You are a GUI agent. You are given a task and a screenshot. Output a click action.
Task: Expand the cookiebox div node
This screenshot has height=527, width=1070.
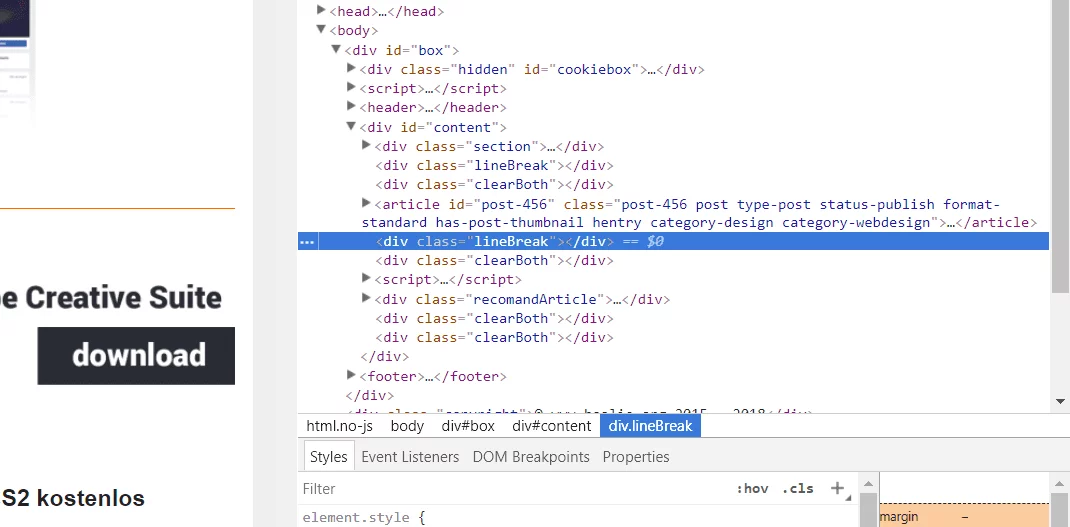click(351, 68)
